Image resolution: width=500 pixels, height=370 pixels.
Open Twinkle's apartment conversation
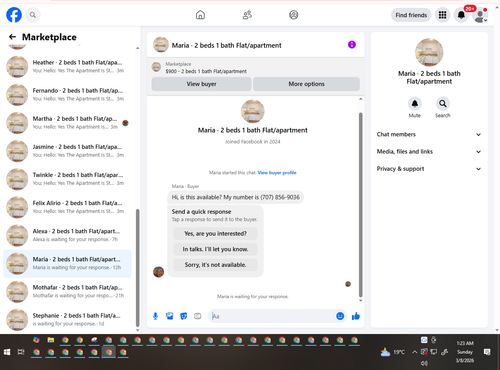pyautogui.click(x=68, y=179)
